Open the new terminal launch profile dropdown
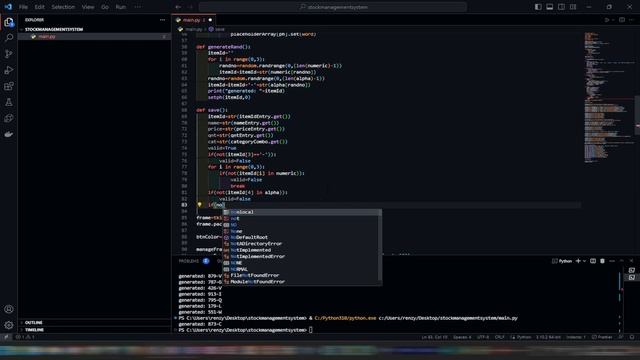Image resolution: width=640 pixels, height=360 pixels. coord(584,261)
